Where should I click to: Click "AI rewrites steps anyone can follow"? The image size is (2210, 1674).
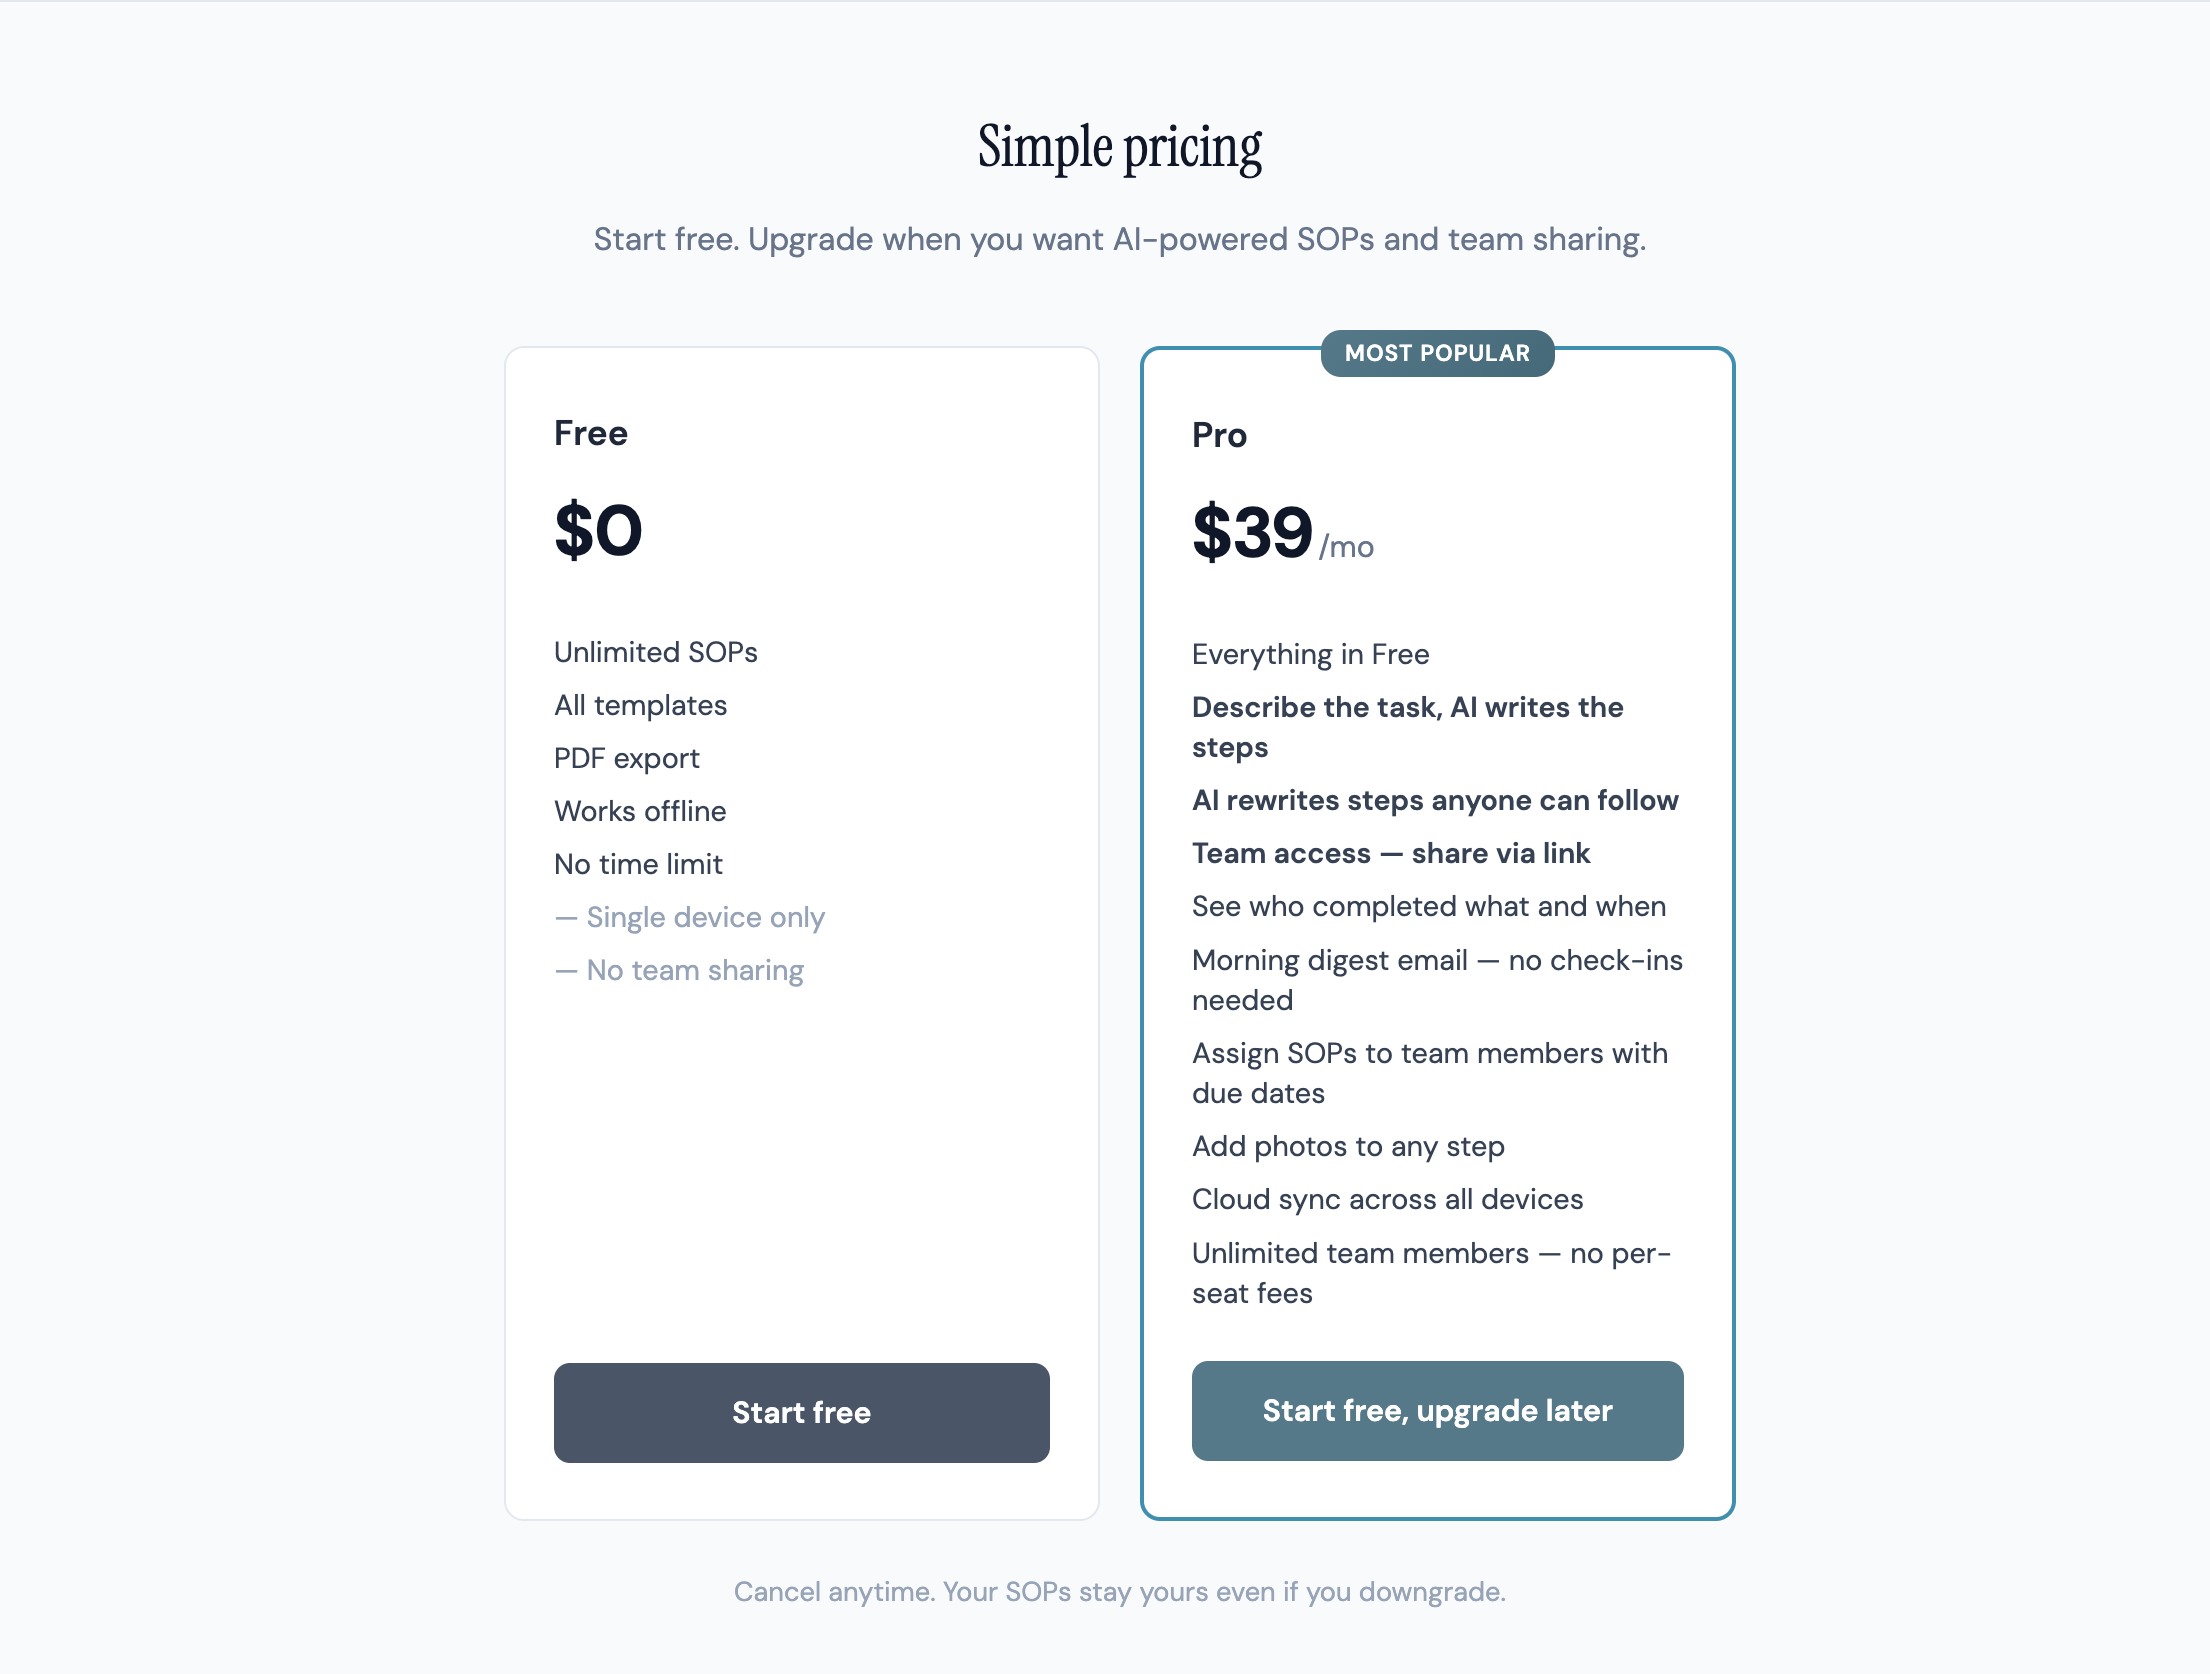coord(1435,800)
